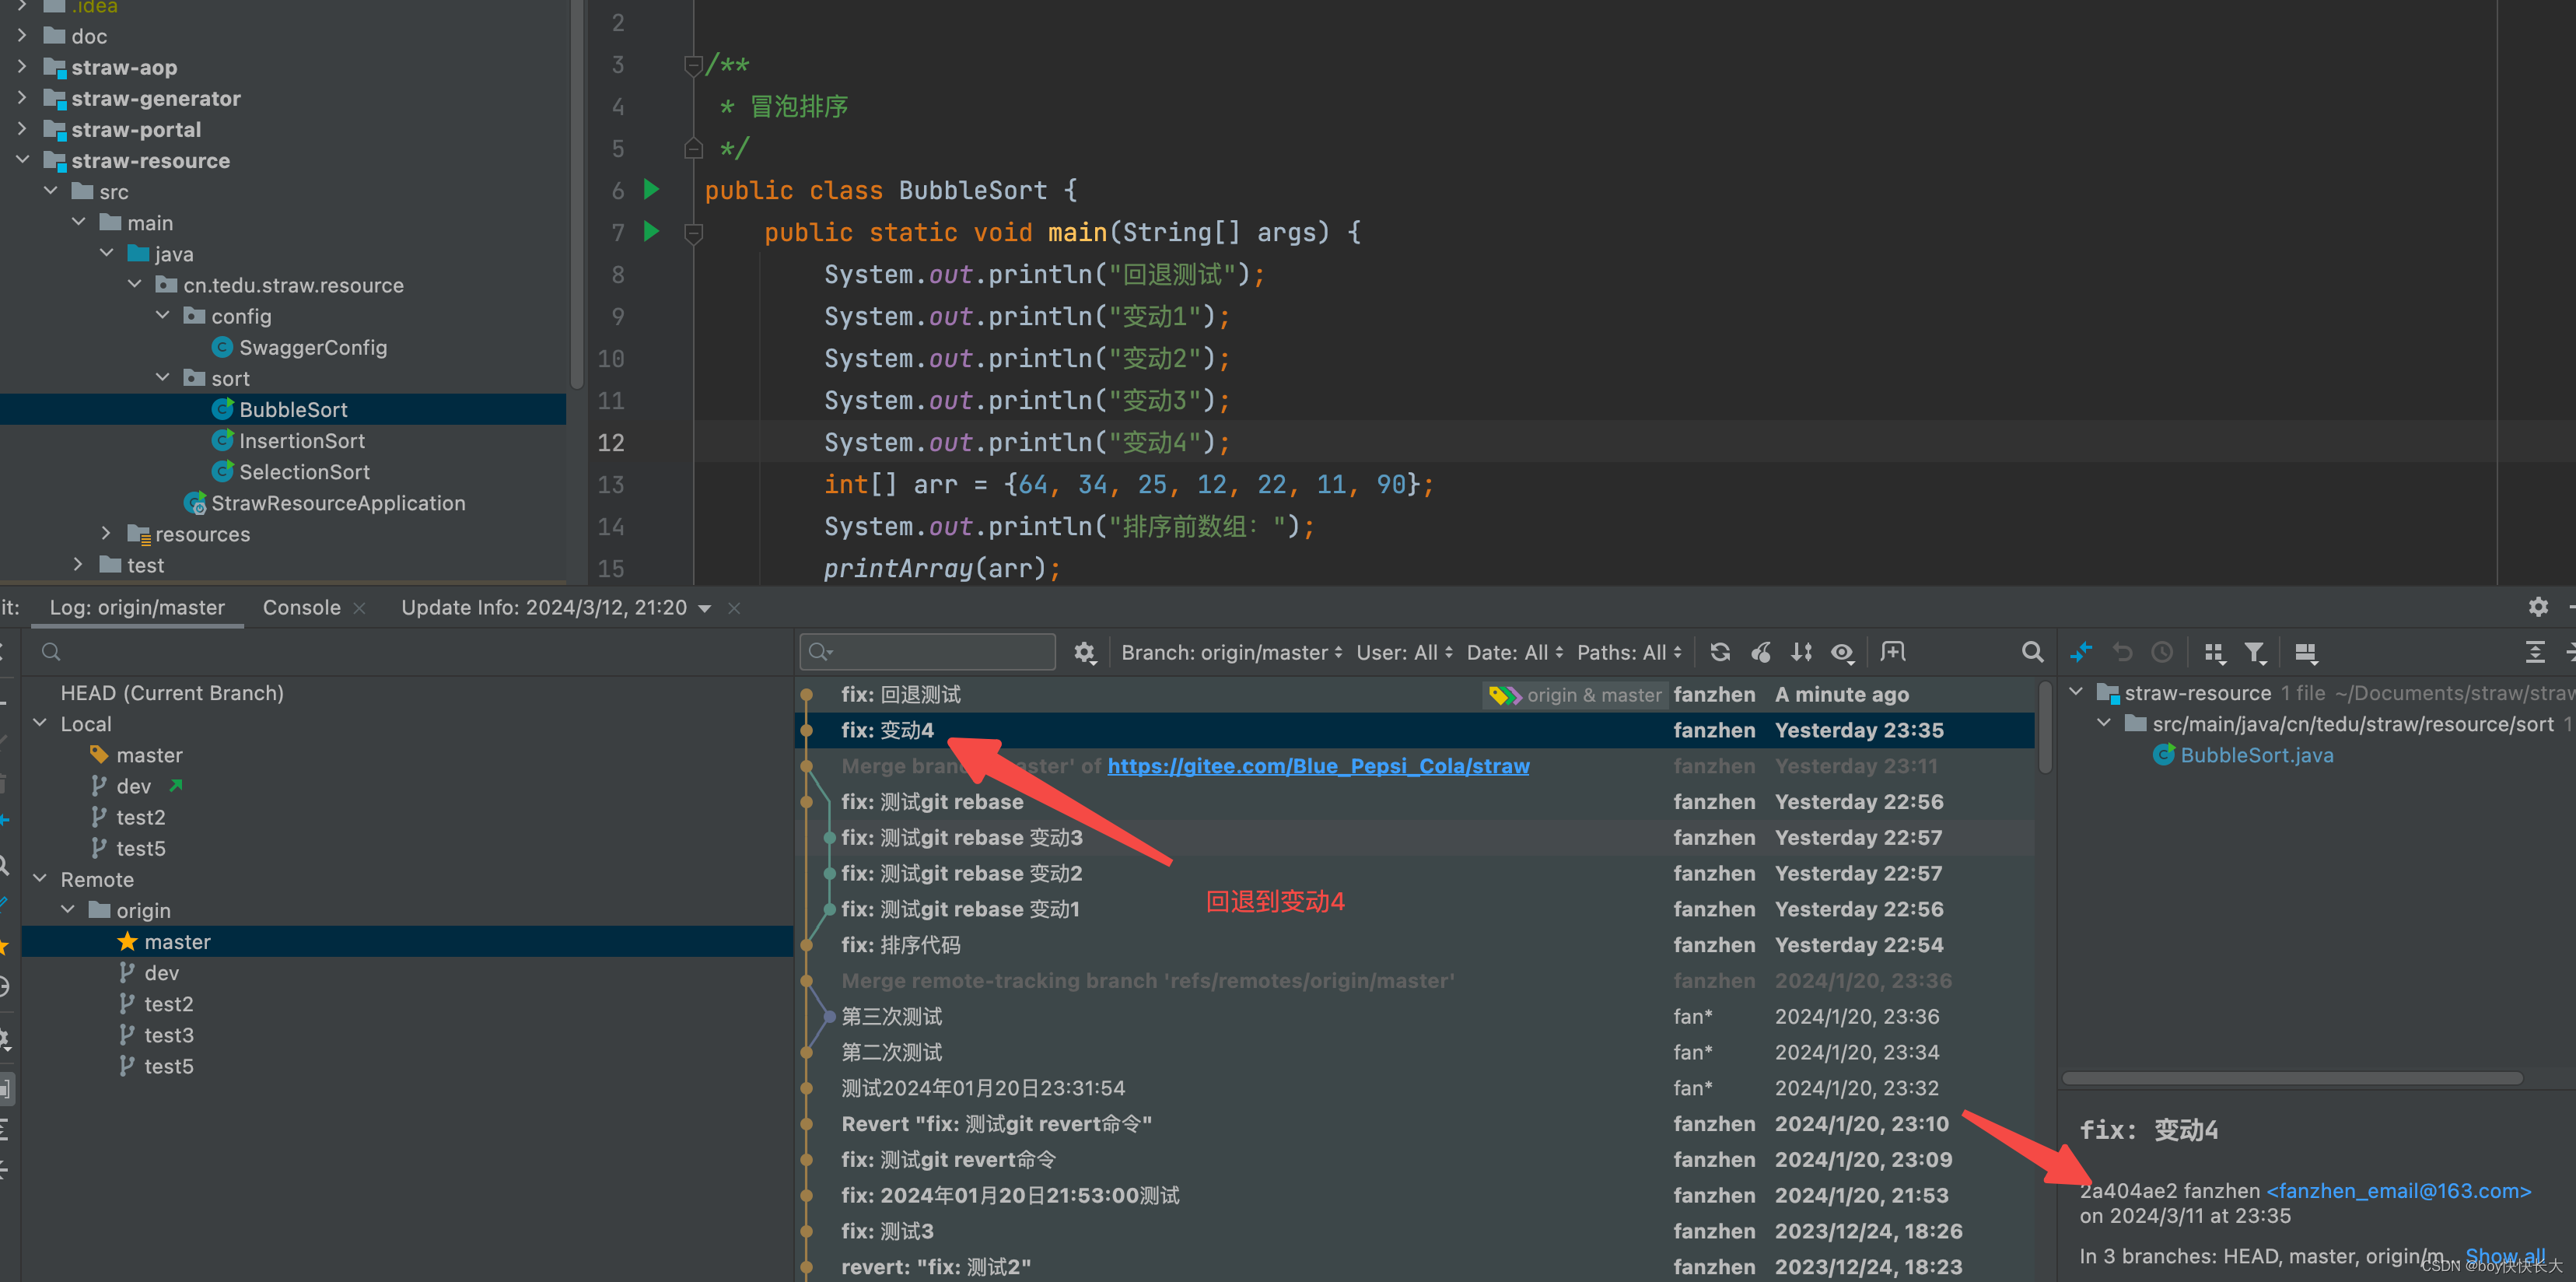Click the Git log vertical scrollbar
The height and width of the screenshot is (1282, 2576).
coord(2046,728)
